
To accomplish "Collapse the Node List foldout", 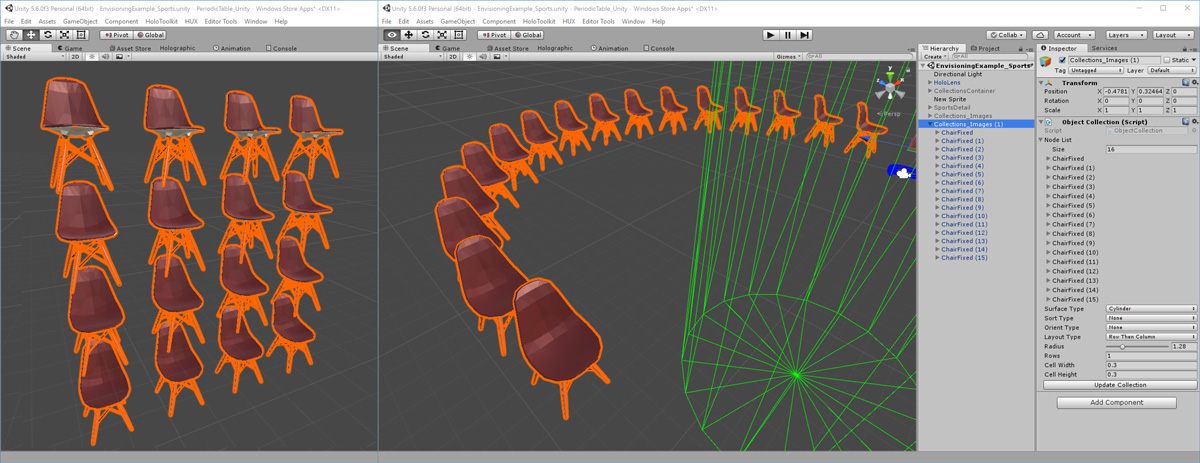I will click(1041, 140).
